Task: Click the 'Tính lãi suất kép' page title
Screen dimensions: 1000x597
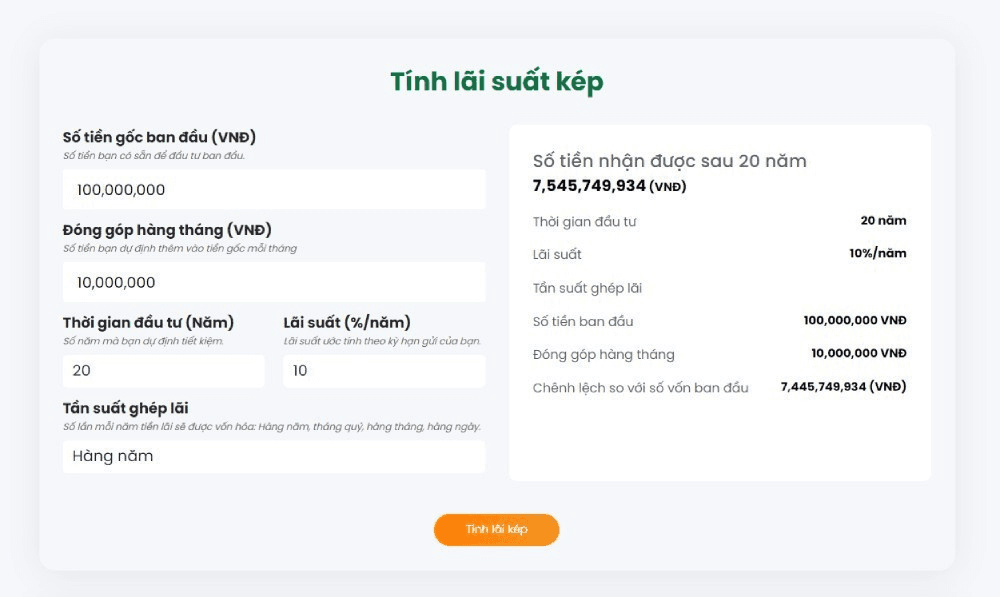Action: pos(497,81)
